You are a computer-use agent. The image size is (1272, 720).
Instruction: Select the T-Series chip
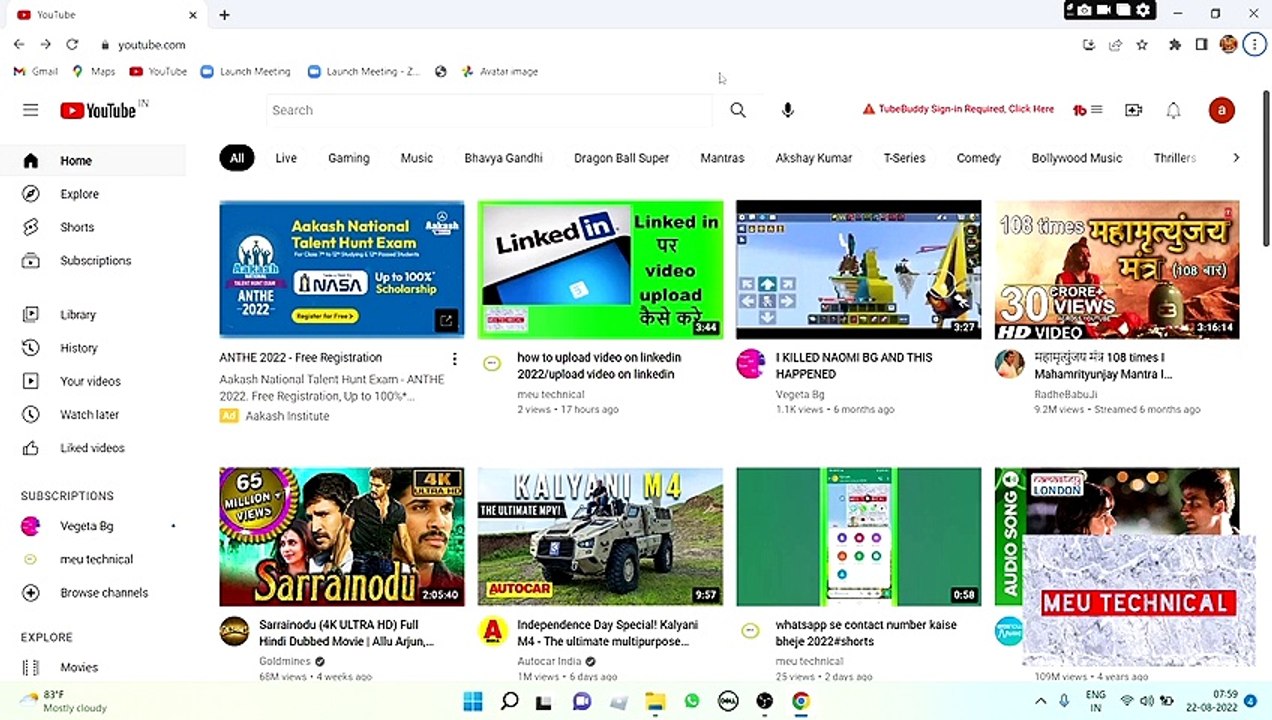[904, 158]
